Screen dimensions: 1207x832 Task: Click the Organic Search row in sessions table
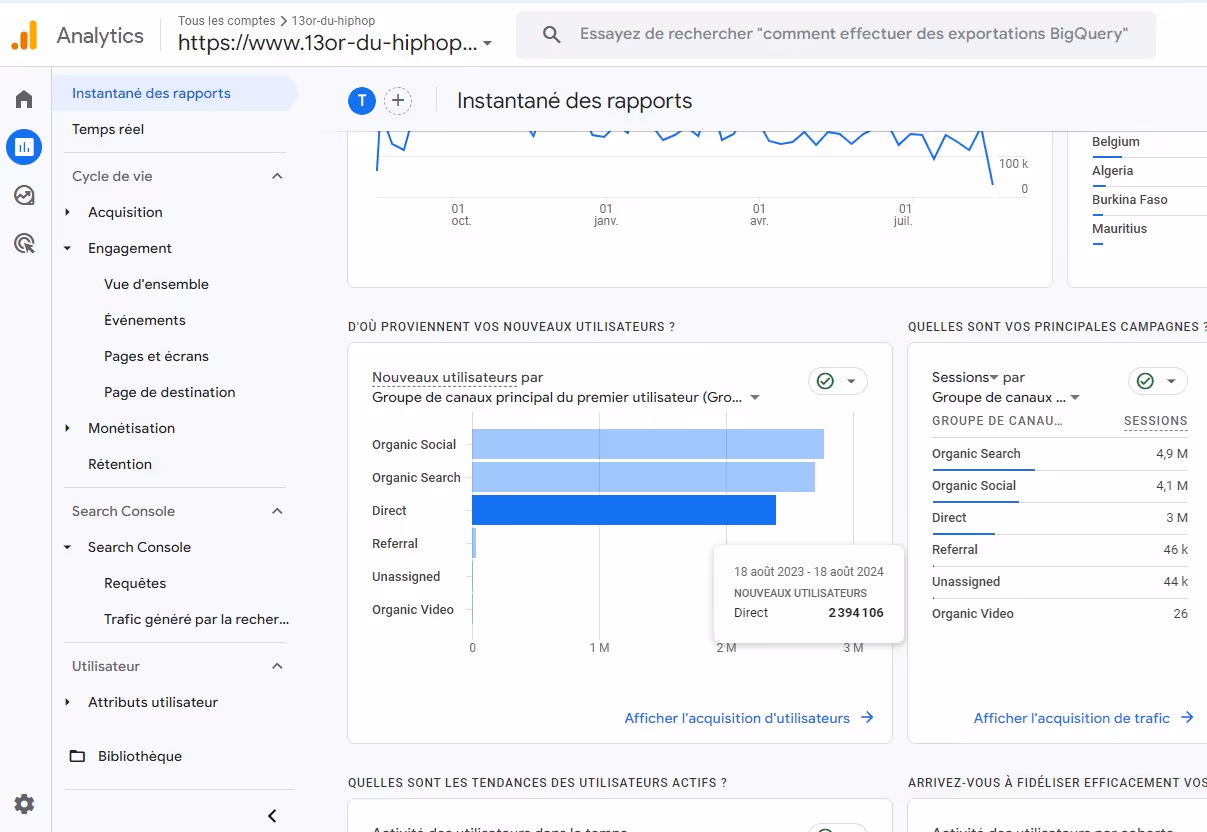[x=1059, y=454]
